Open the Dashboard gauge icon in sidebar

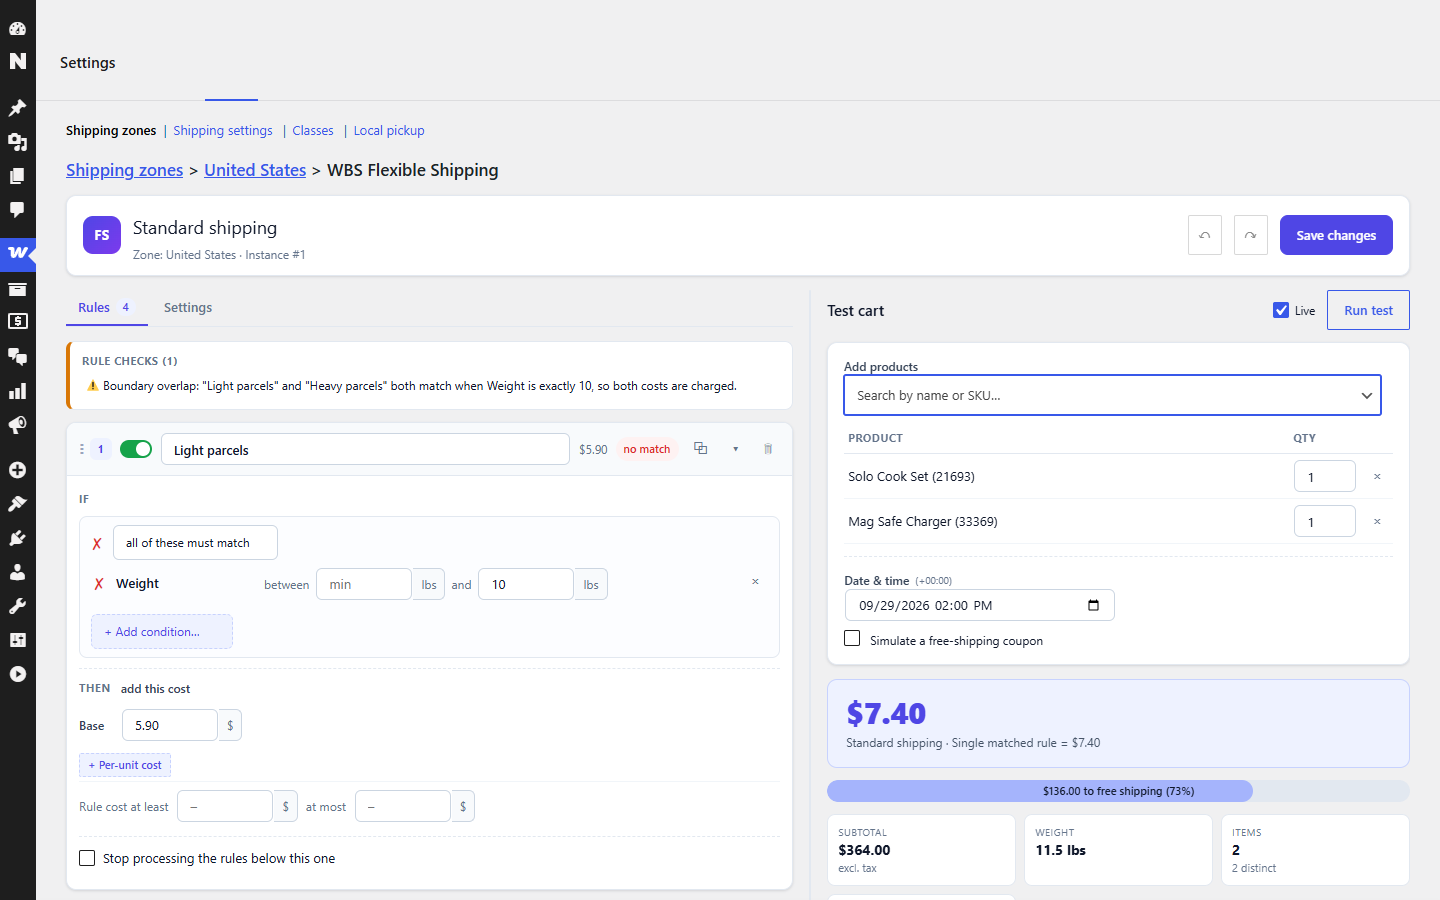(17, 28)
